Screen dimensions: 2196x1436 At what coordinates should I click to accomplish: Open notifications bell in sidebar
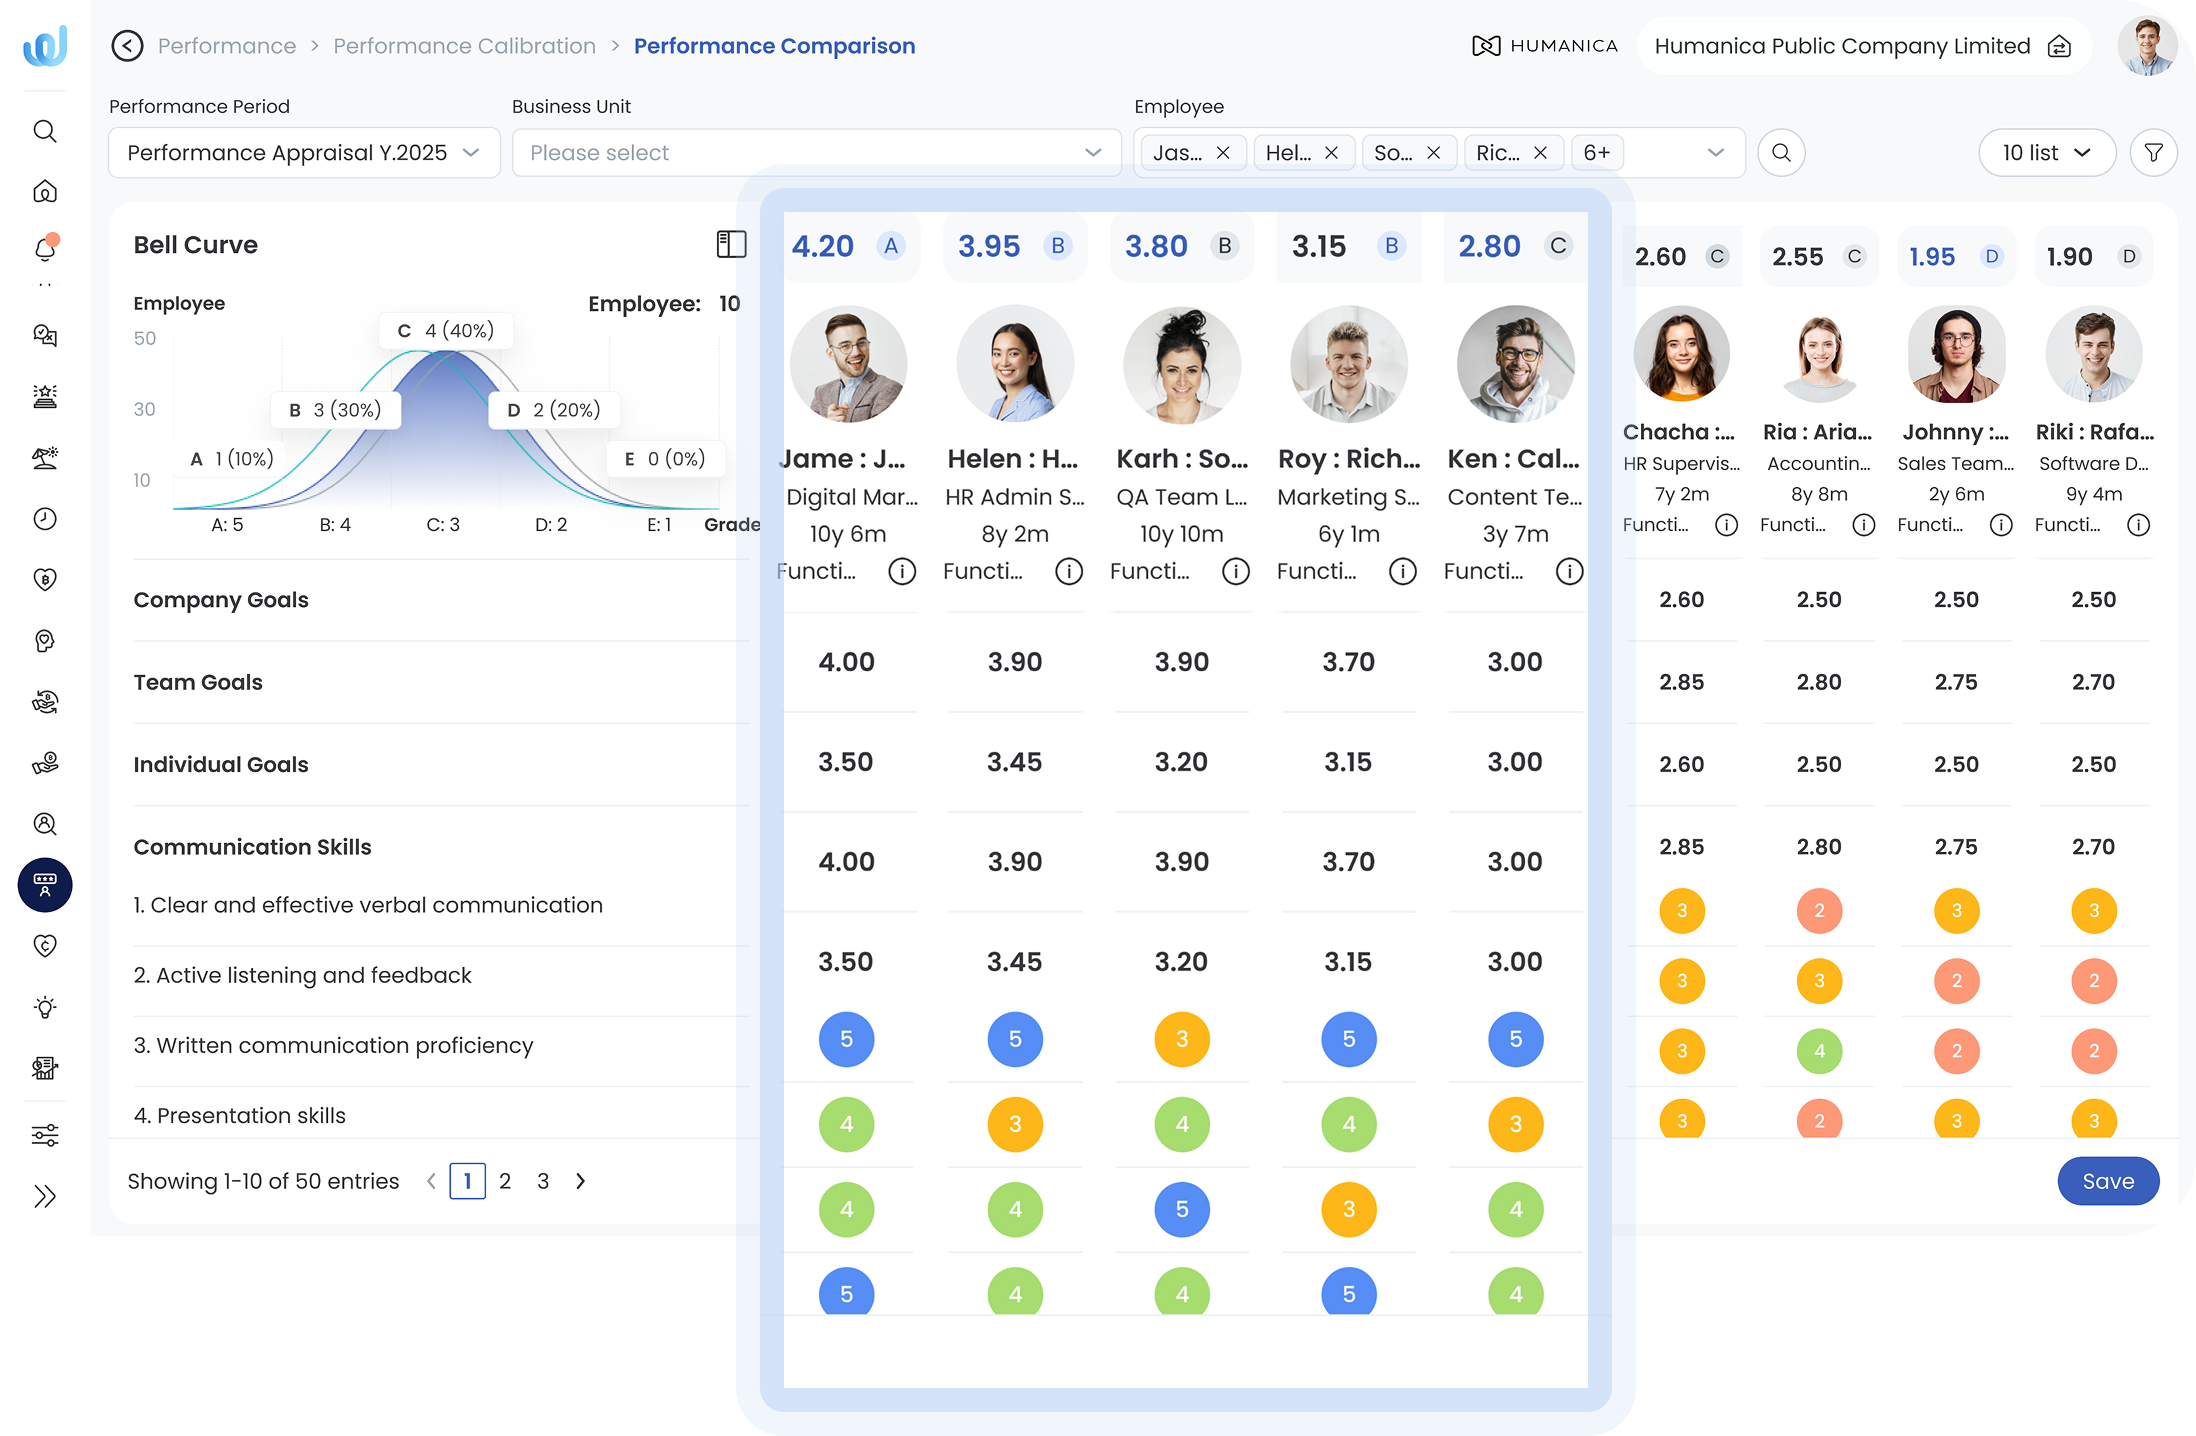click(x=45, y=249)
